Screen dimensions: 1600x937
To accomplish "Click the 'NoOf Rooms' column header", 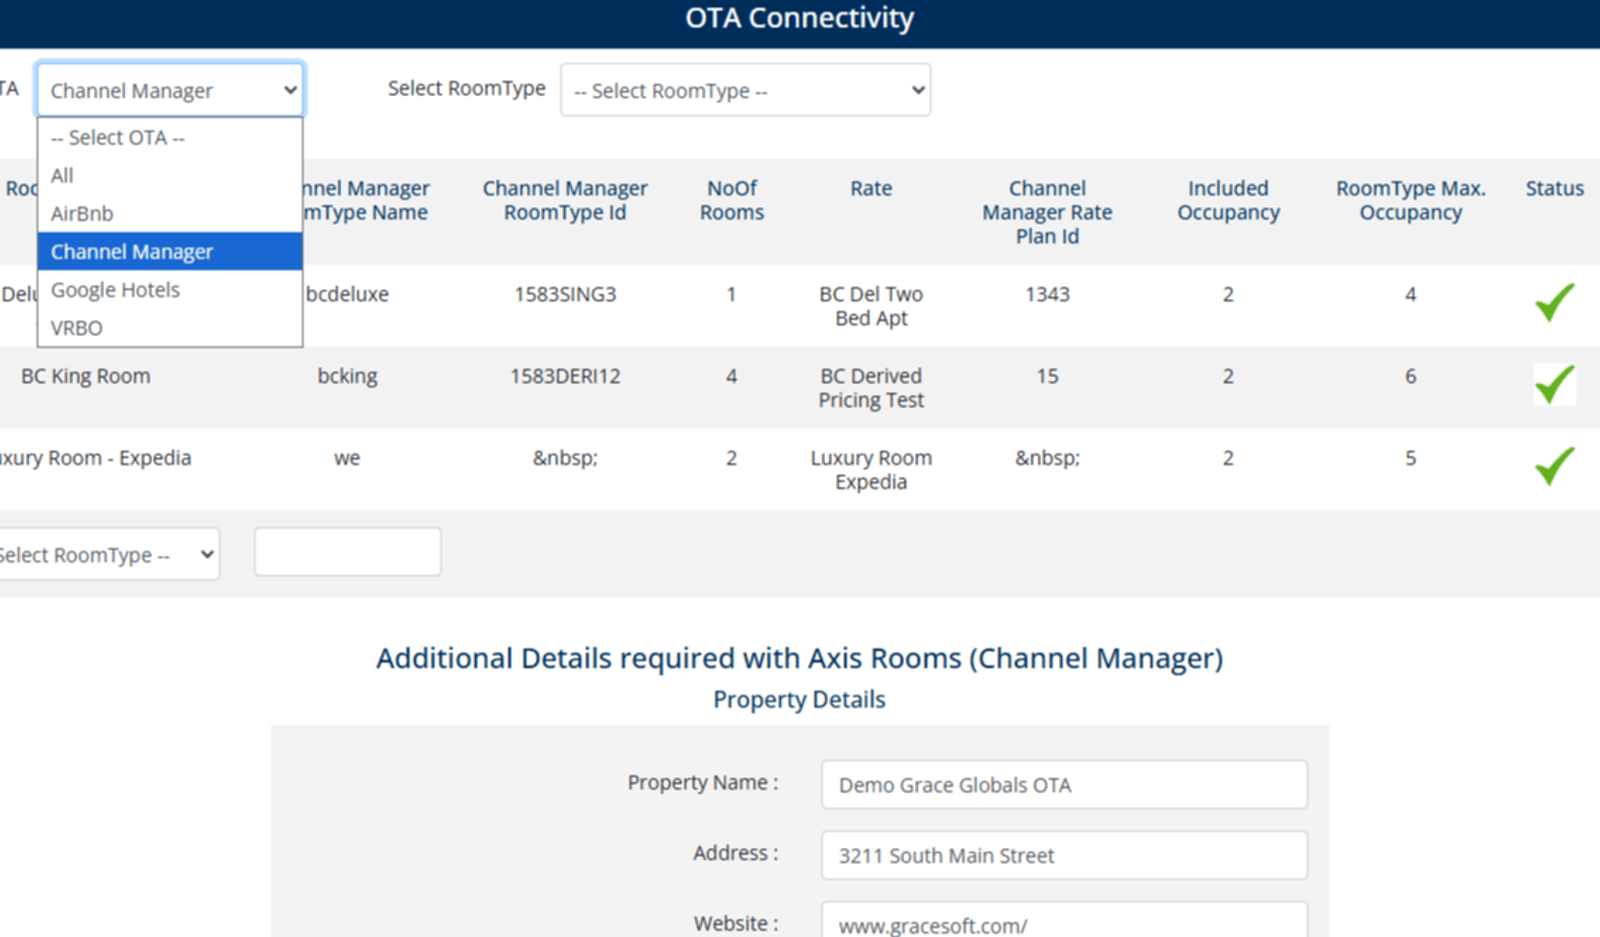I will (x=732, y=200).
